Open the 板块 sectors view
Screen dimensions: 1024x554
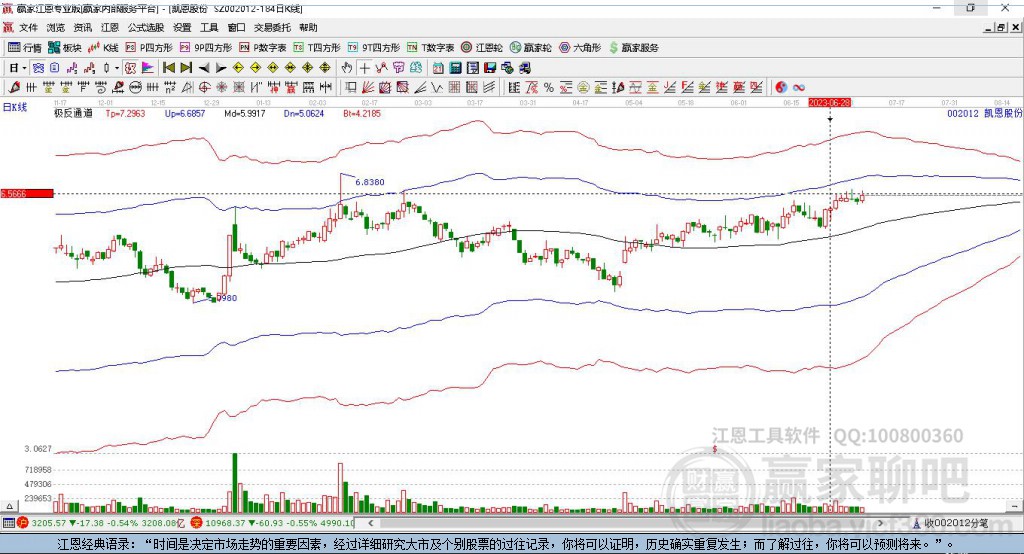(64, 48)
